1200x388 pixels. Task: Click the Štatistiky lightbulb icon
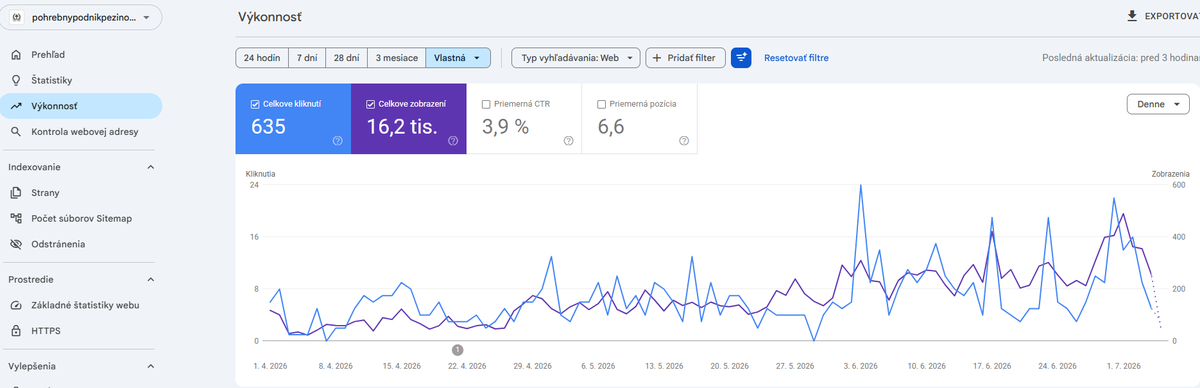[x=15, y=80]
